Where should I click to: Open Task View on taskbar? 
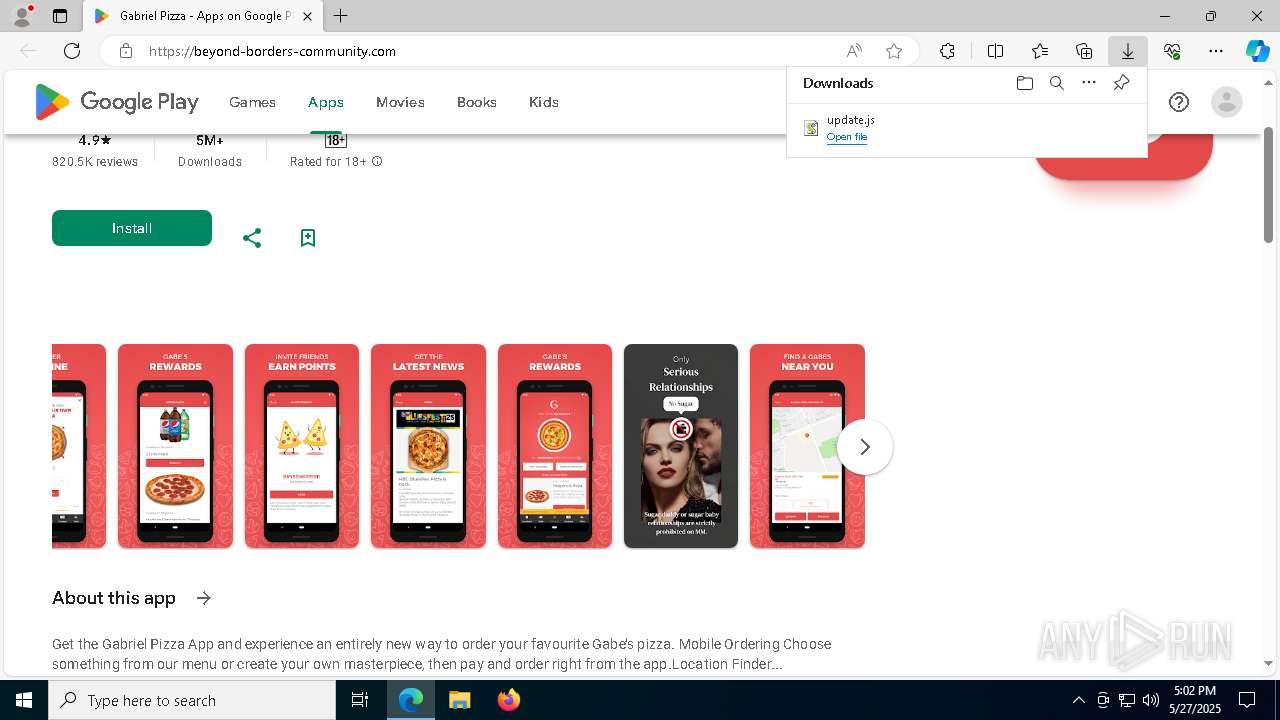[361, 700]
